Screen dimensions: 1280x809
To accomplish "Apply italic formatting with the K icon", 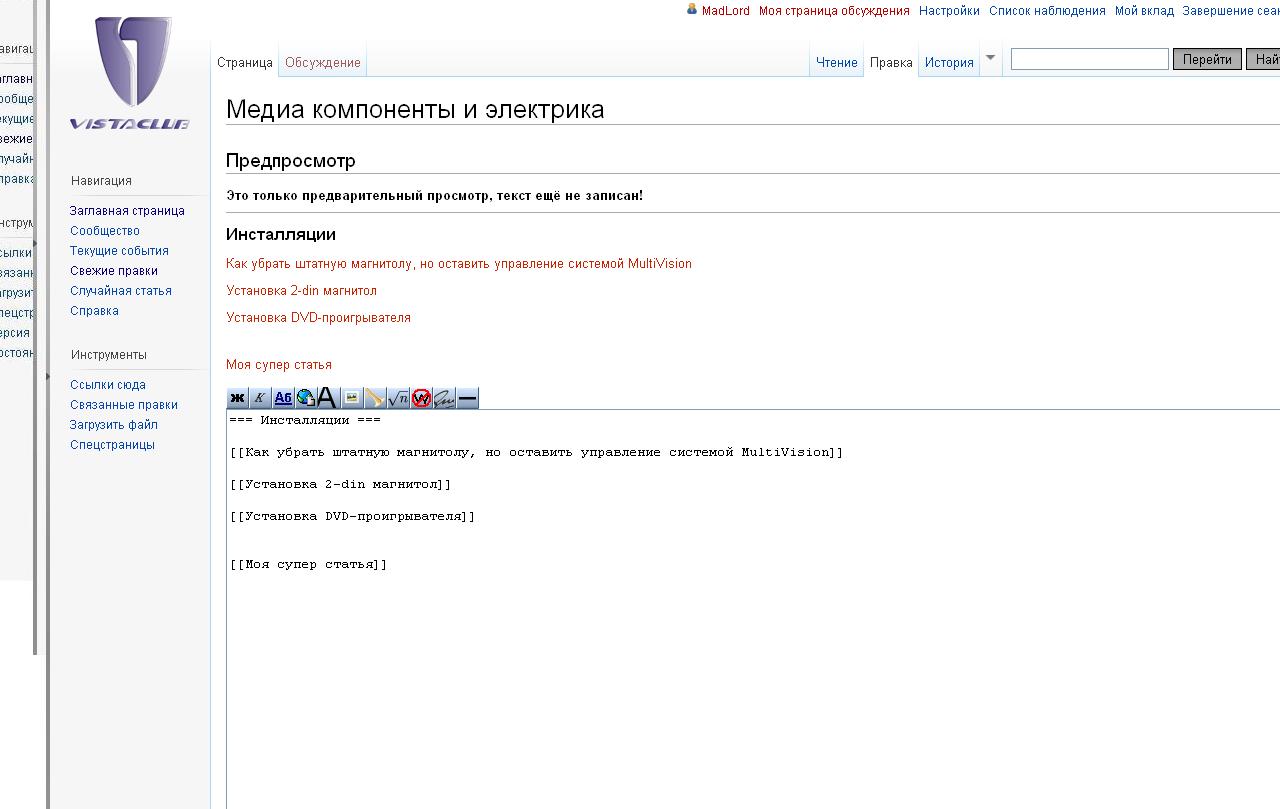I will coord(260,398).
